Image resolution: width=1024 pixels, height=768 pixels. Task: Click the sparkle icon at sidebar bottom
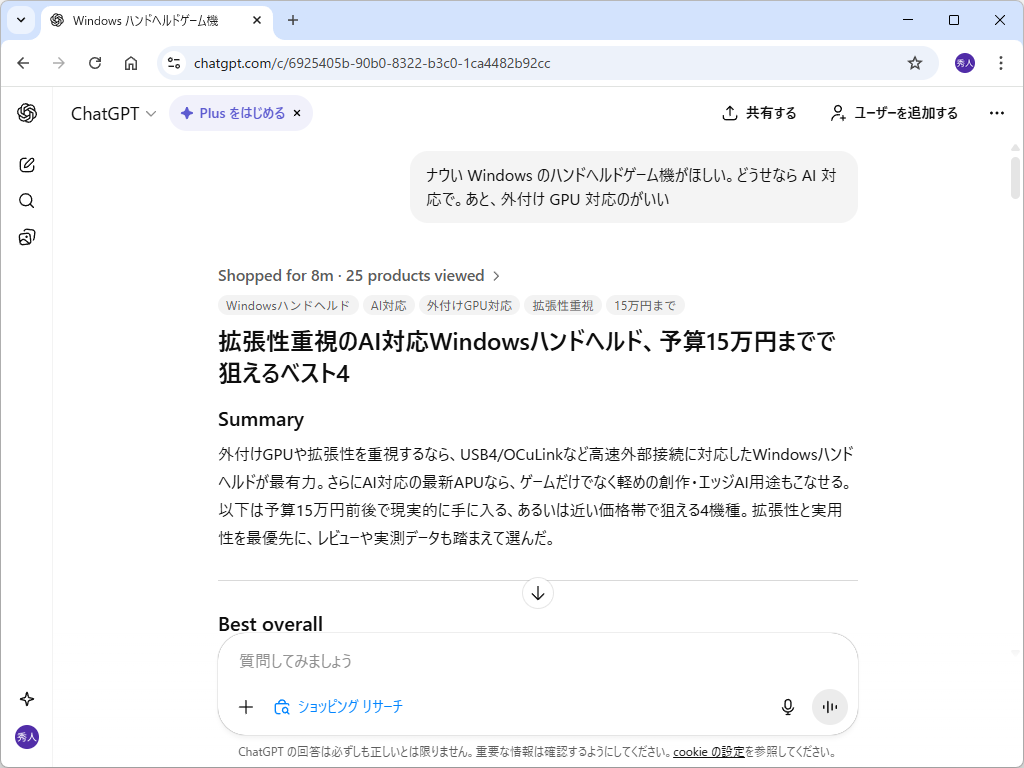coord(26,699)
